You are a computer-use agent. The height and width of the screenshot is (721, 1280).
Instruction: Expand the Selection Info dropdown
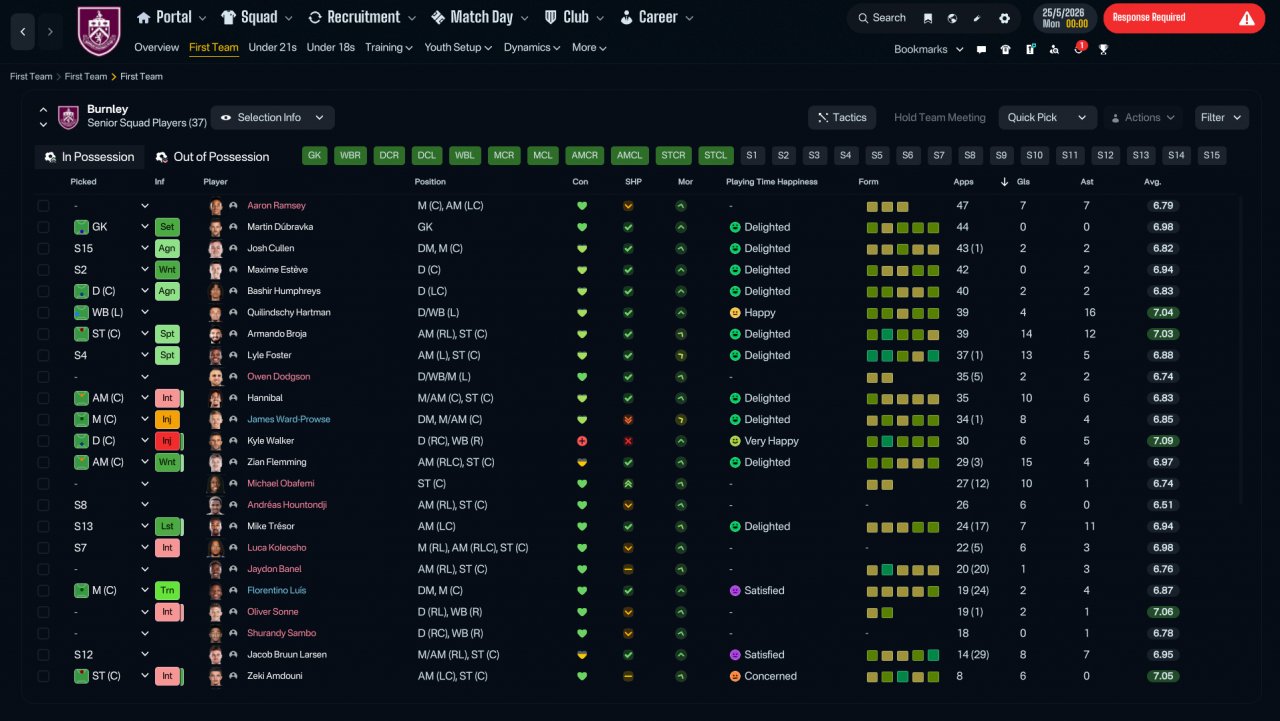272,118
